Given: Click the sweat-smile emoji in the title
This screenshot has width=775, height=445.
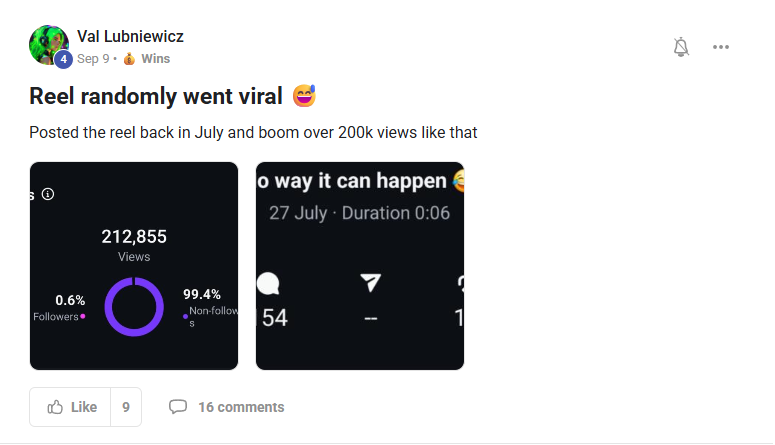Looking at the screenshot, I should coord(304,97).
